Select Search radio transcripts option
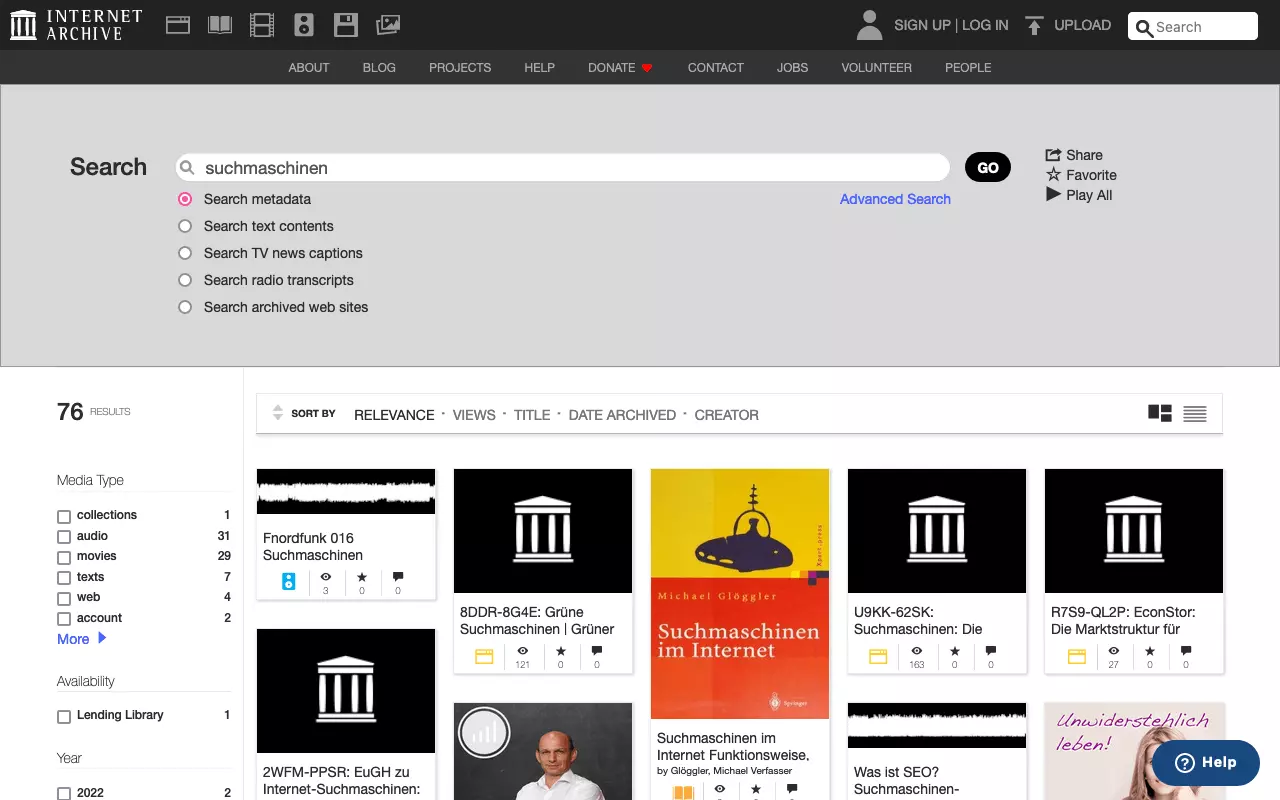This screenshot has height=800, width=1280. click(x=185, y=280)
